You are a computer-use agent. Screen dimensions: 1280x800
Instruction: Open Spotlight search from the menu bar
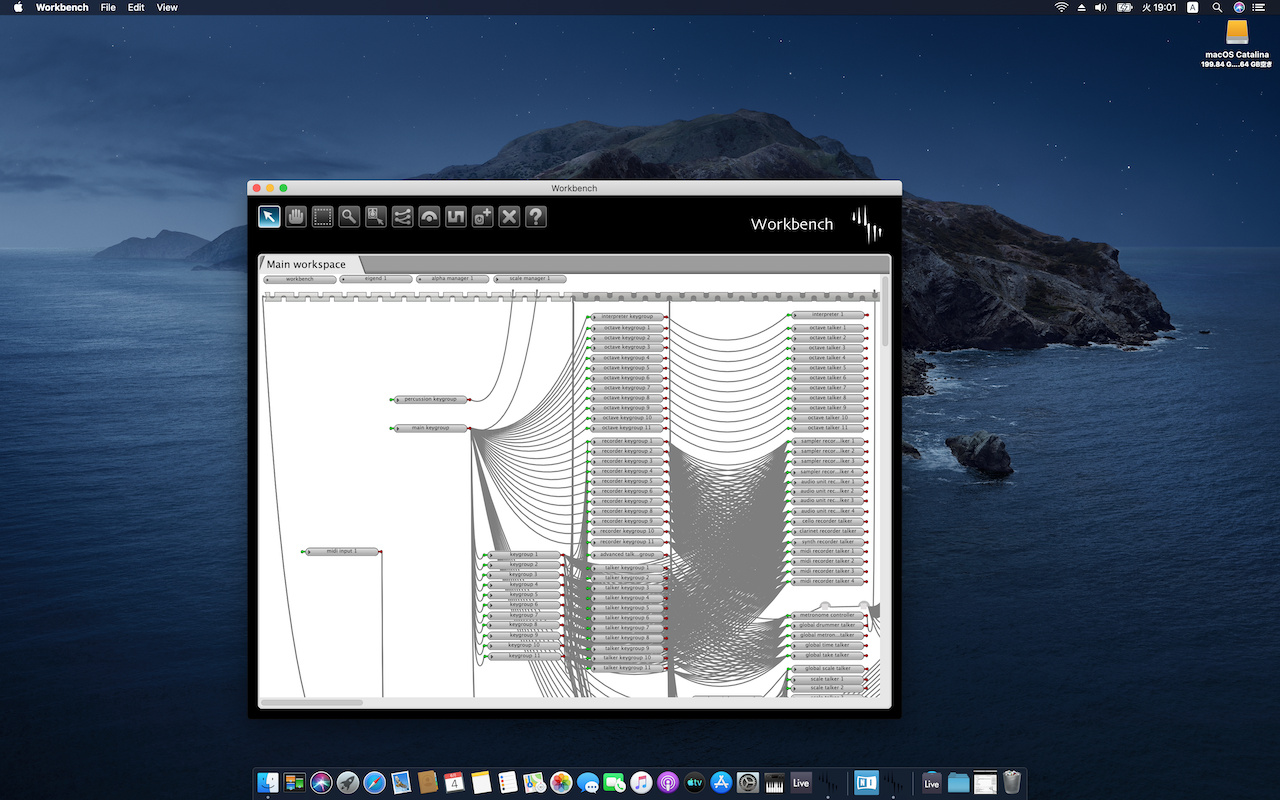coord(1216,7)
